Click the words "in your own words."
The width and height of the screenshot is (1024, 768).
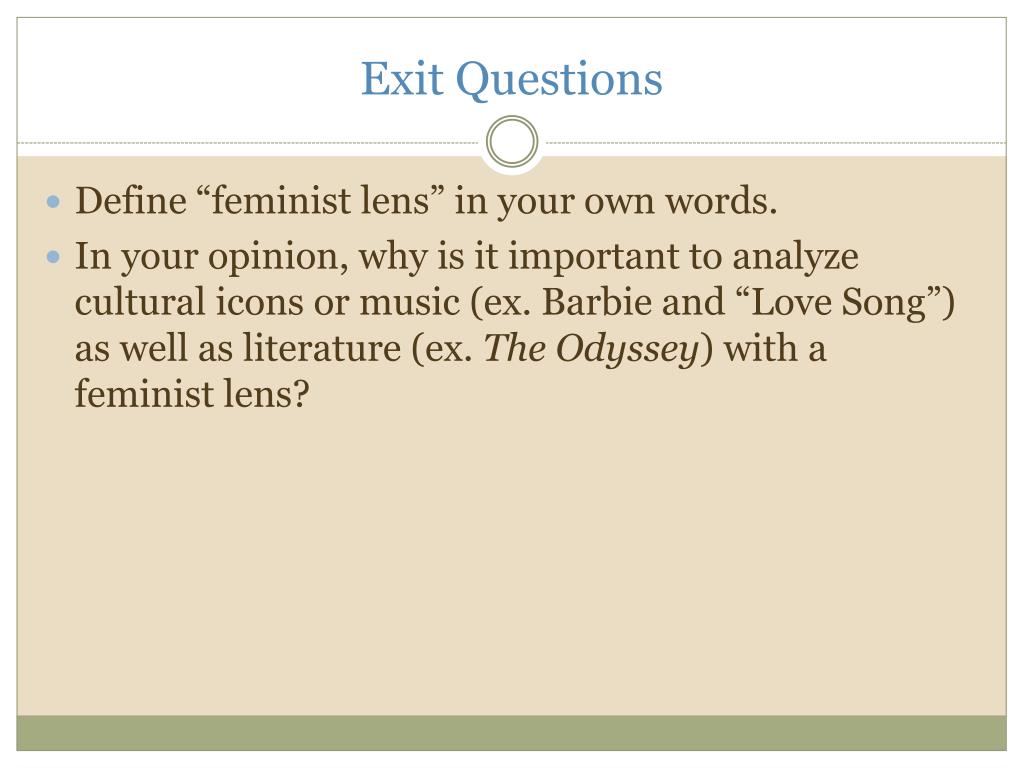click(616, 201)
